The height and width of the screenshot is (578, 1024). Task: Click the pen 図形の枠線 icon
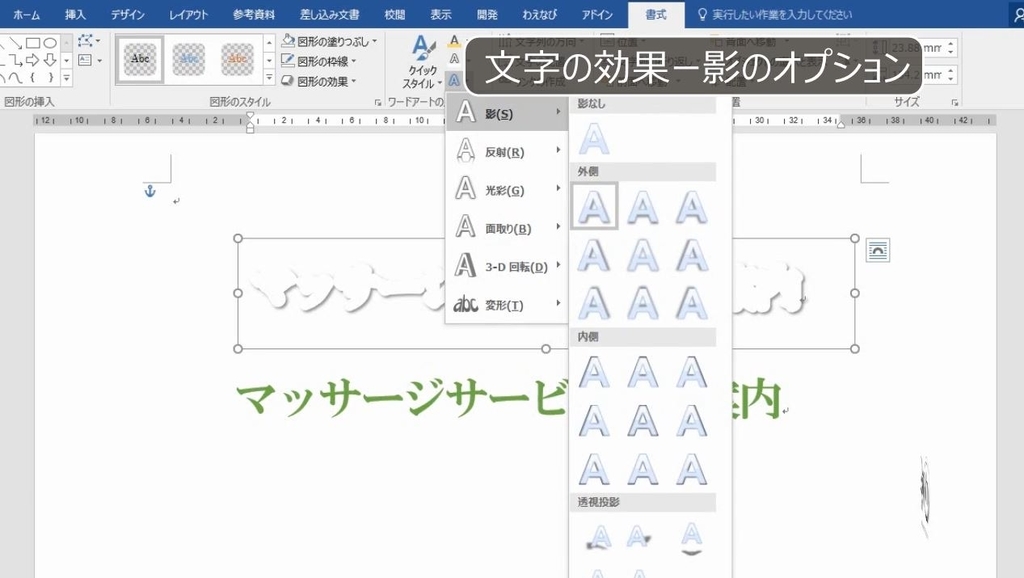[288, 61]
